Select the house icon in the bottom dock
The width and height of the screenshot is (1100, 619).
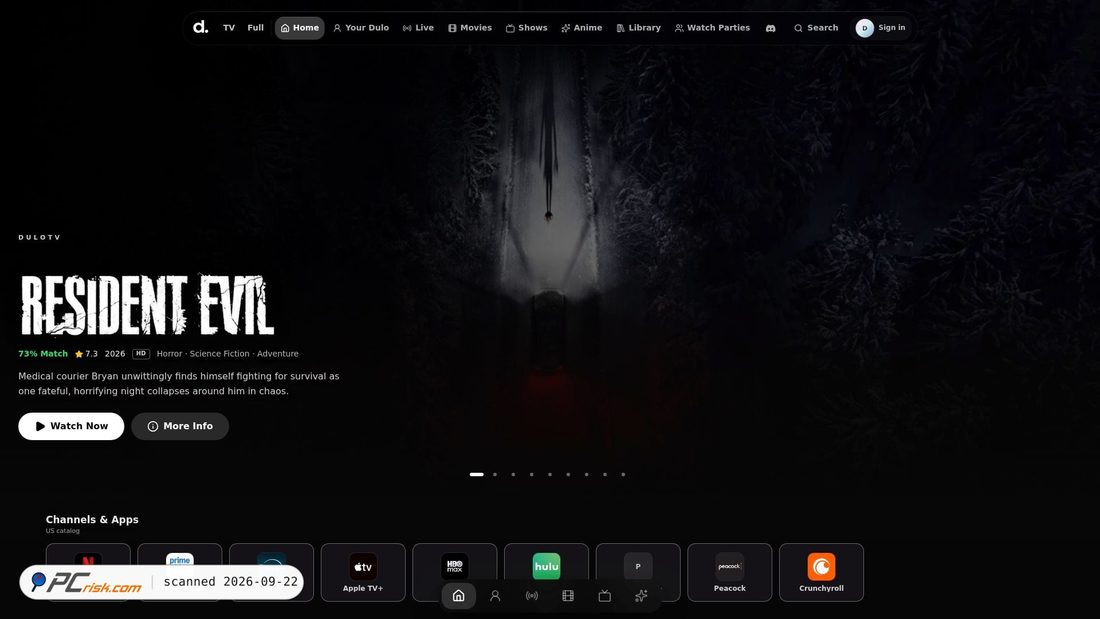click(x=458, y=596)
